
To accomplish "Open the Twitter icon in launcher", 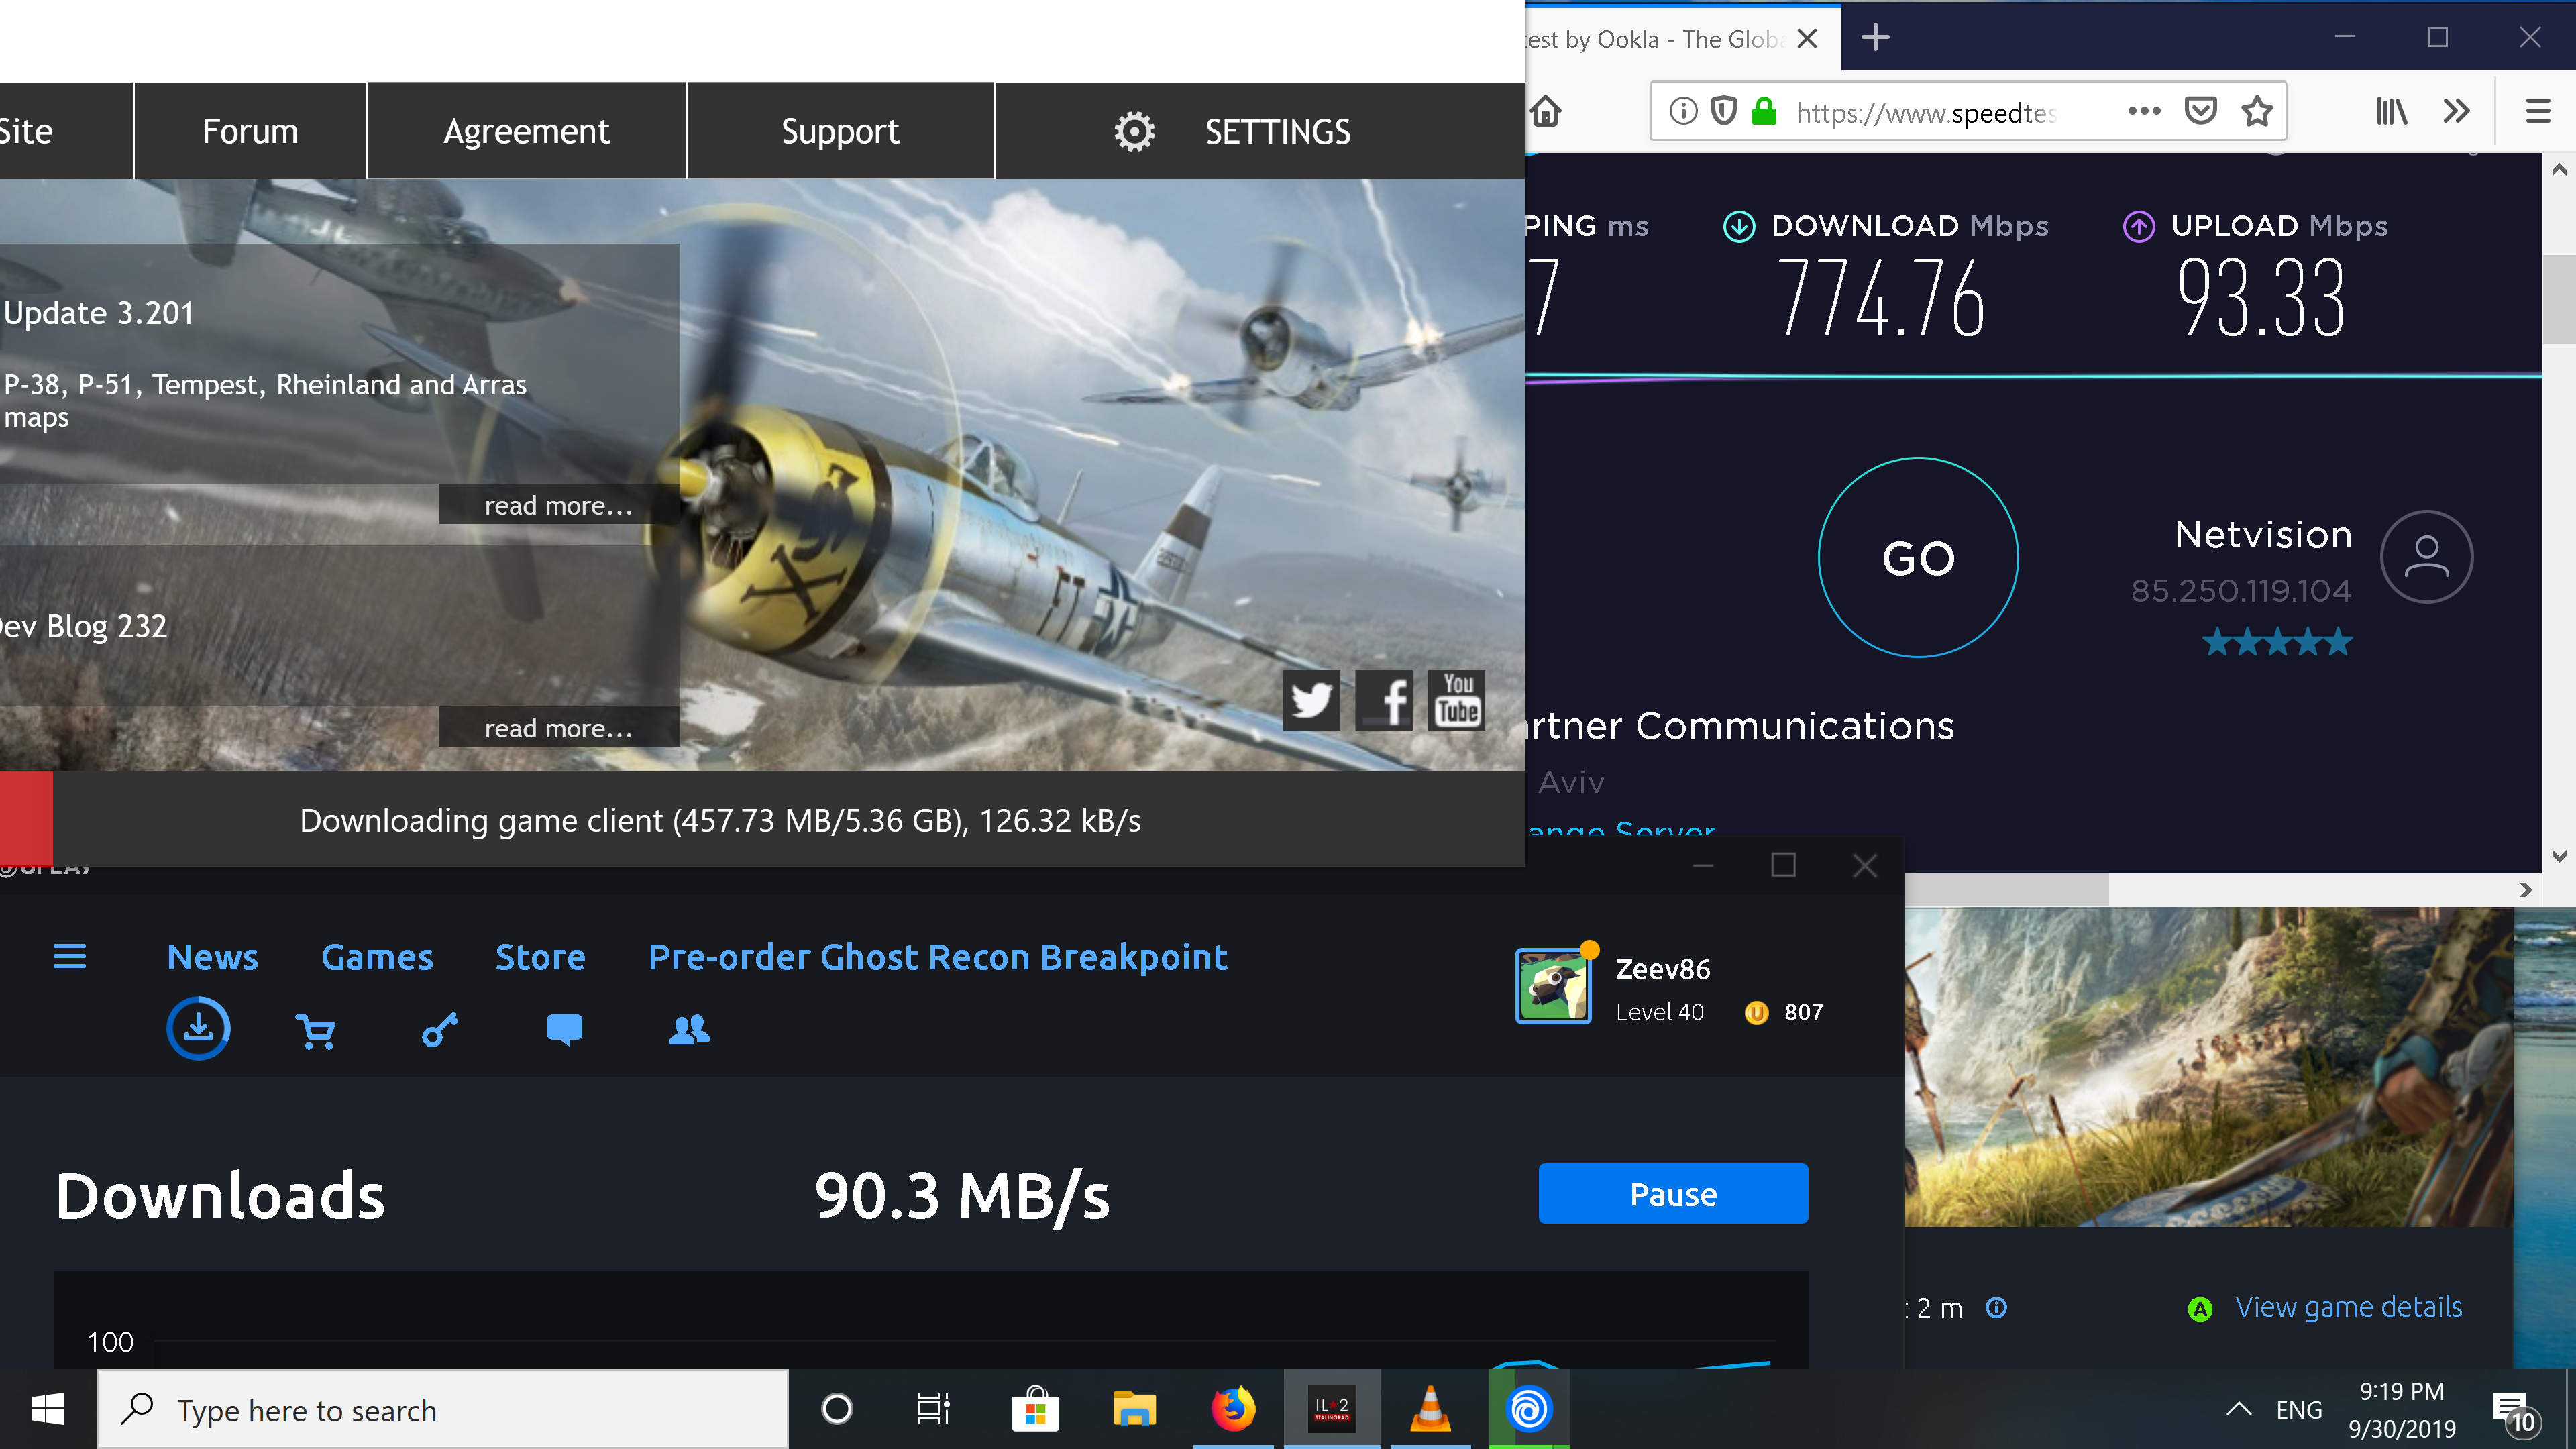I will [1311, 700].
